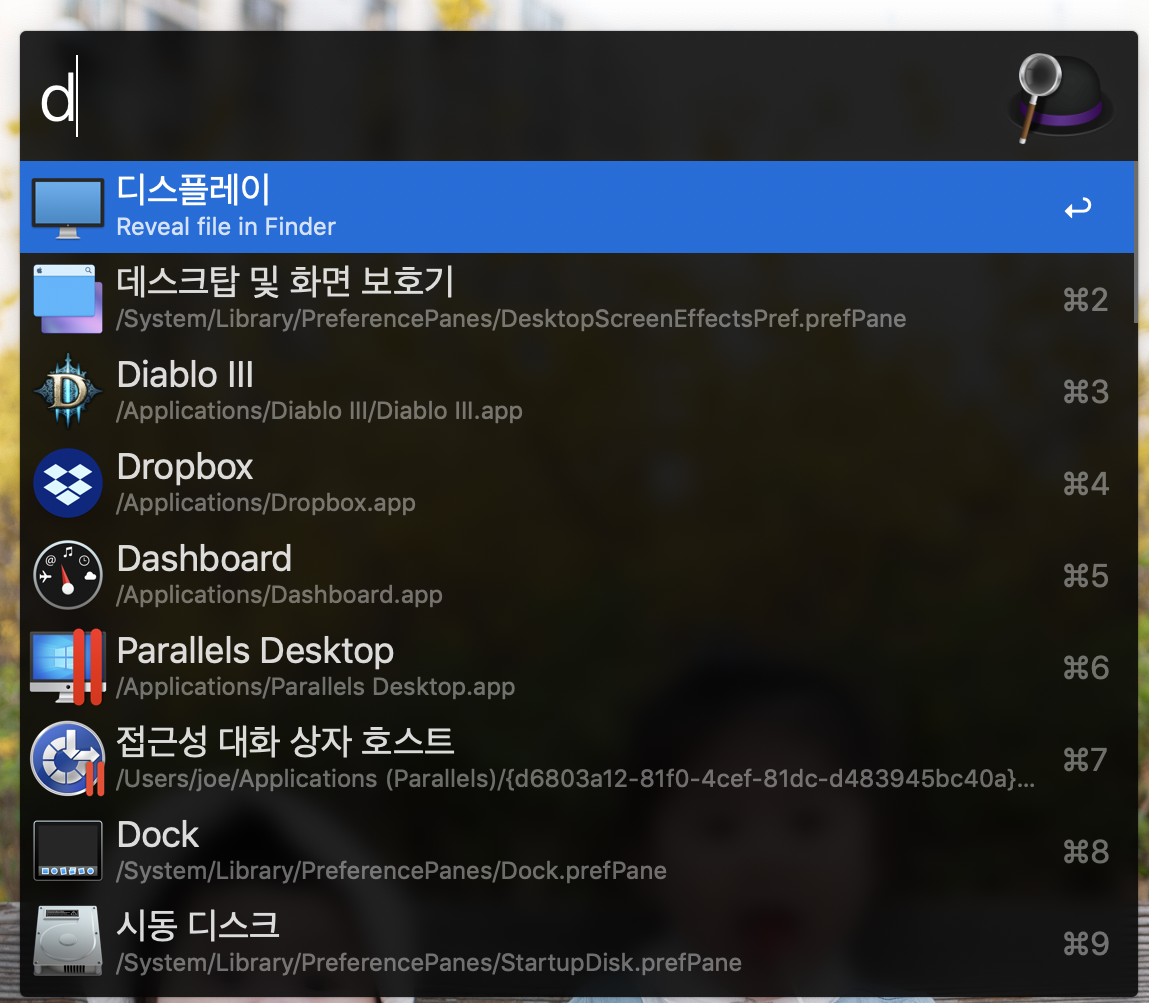This screenshot has height=1003, width=1149.
Task: Click the ⌘6 shortcut label
Action: coord(1085,668)
